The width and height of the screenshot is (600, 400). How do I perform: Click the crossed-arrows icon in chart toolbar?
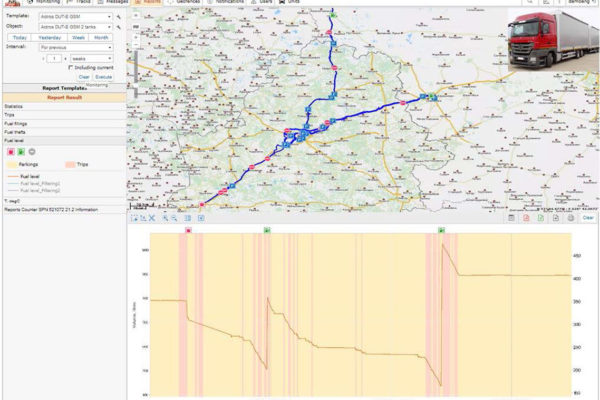pyautogui.click(x=152, y=218)
